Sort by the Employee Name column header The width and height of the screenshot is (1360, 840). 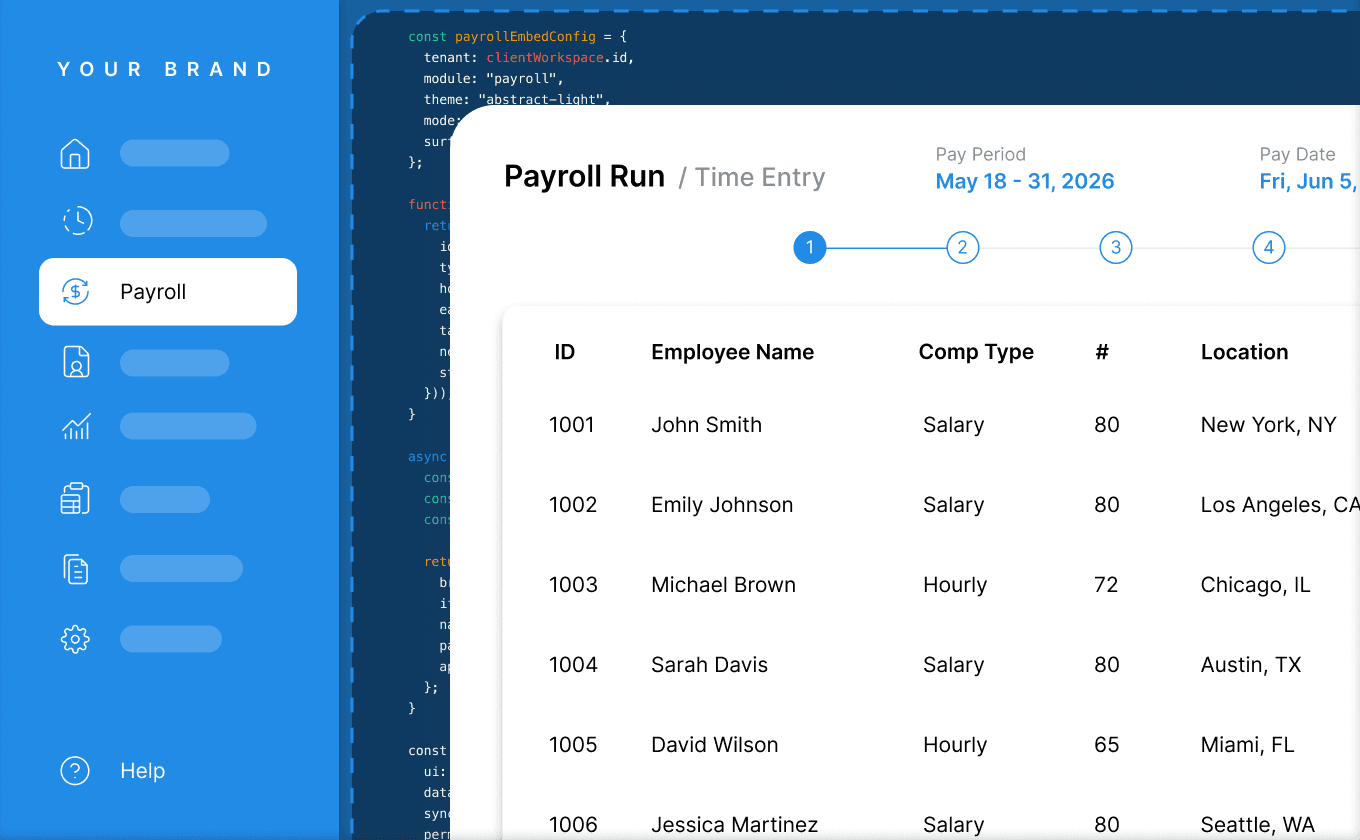click(x=732, y=351)
